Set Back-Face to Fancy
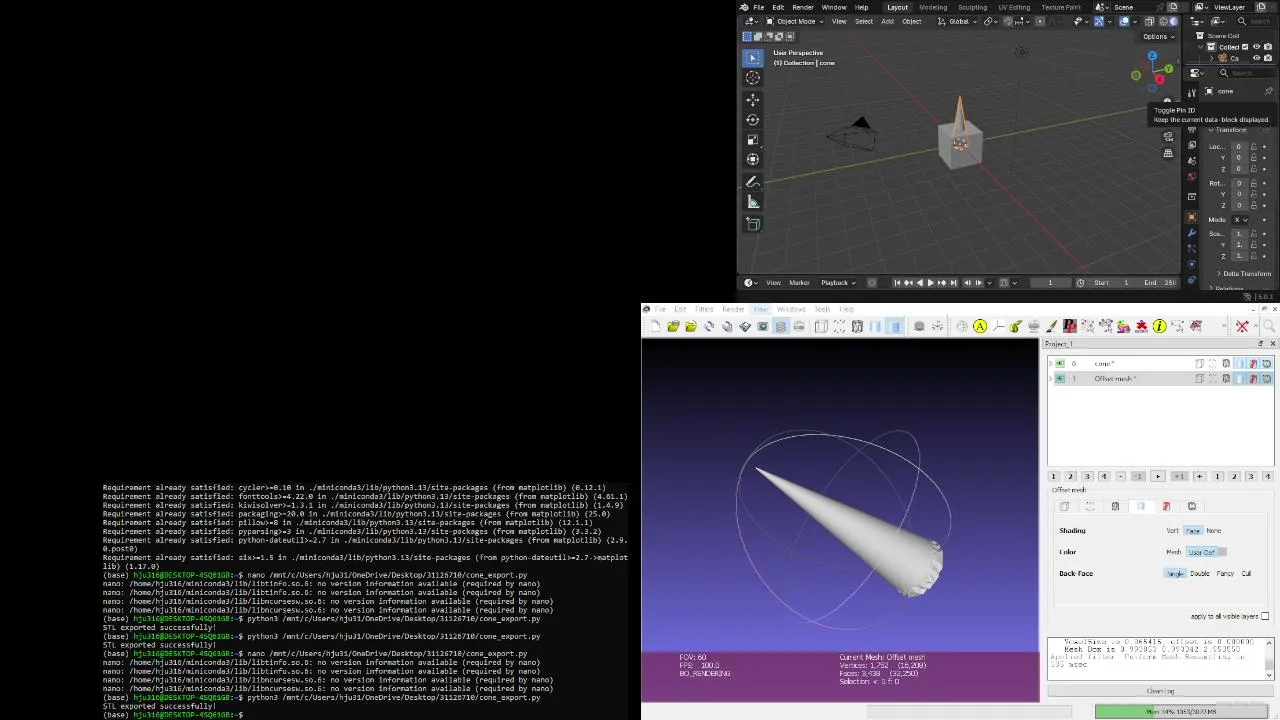The height and width of the screenshot is (720, 1280). (x=1225, y=574)
